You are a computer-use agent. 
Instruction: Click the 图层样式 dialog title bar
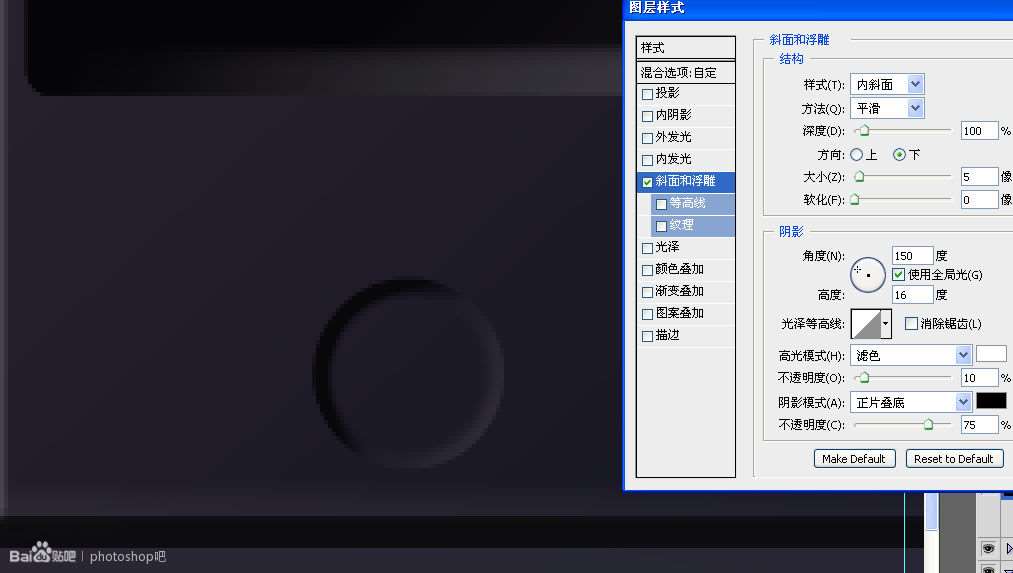(818, 8)
